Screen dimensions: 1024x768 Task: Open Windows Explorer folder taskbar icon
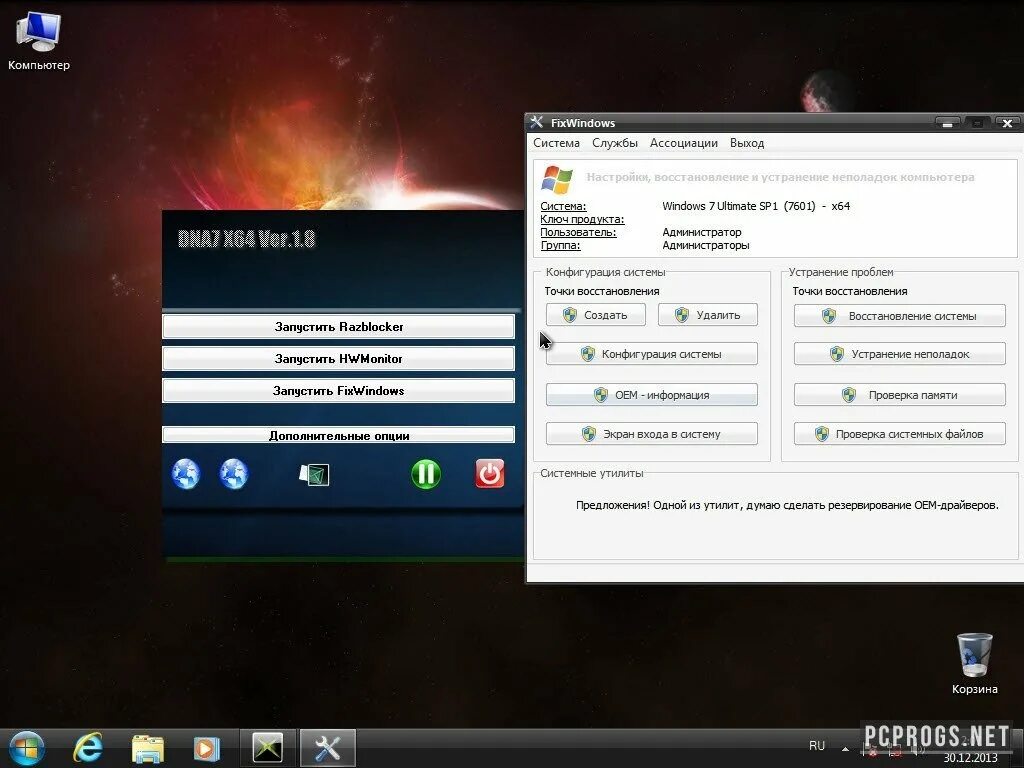[x=148, y=749]
